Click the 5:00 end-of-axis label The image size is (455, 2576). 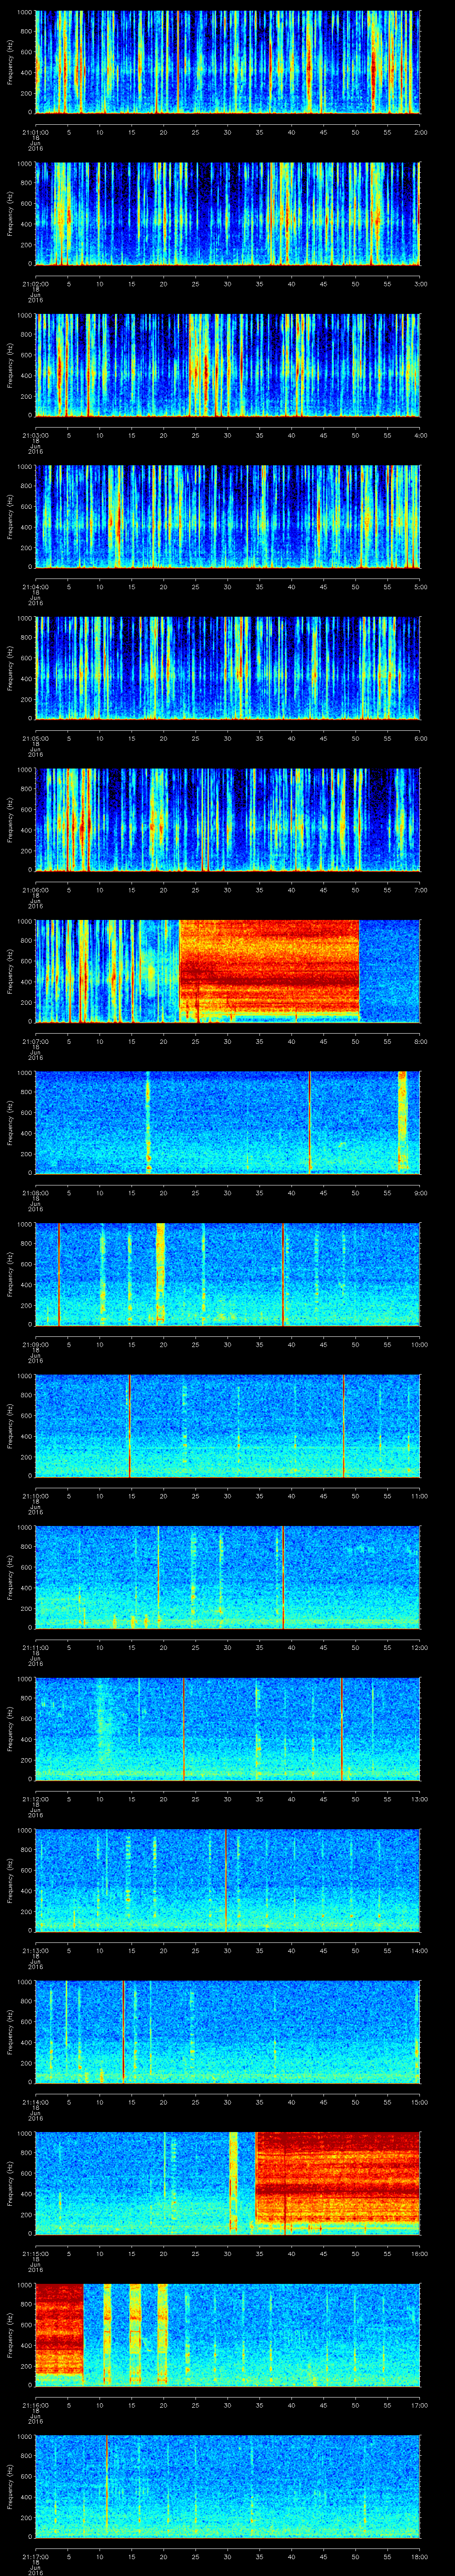(420, 586)
